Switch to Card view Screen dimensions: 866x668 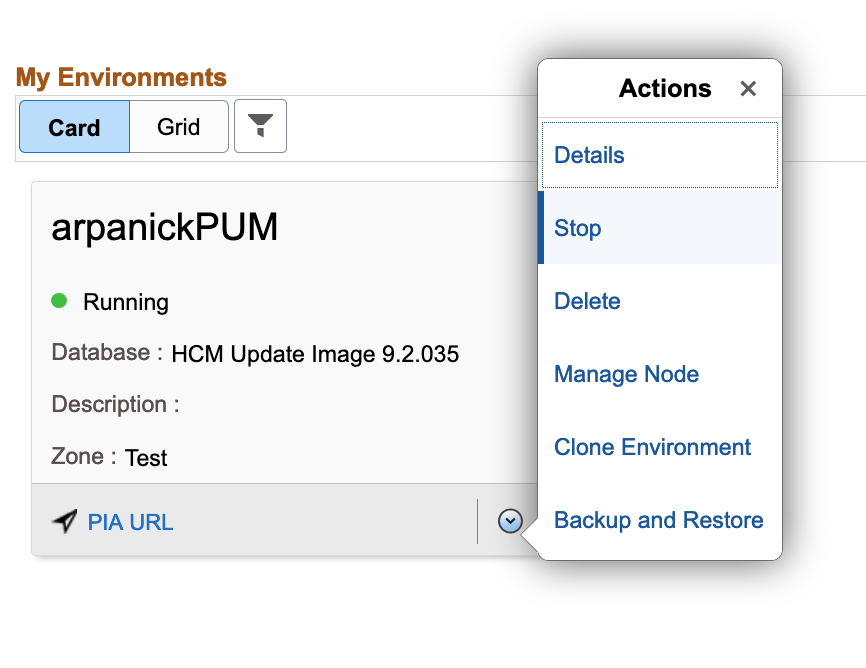pos(75,127)
